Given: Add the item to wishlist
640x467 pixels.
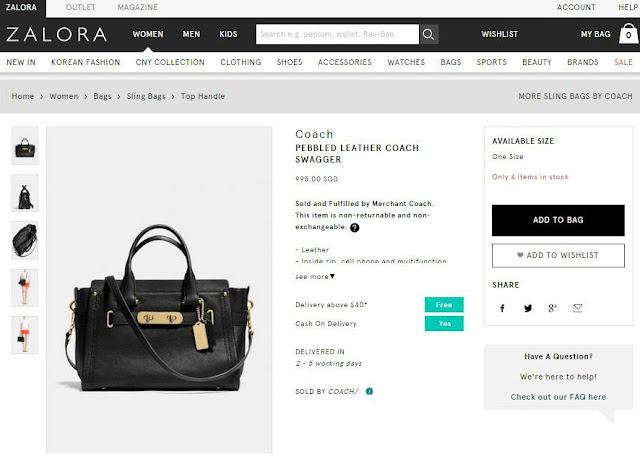Looking at the screenshot, I should (558, 256).
